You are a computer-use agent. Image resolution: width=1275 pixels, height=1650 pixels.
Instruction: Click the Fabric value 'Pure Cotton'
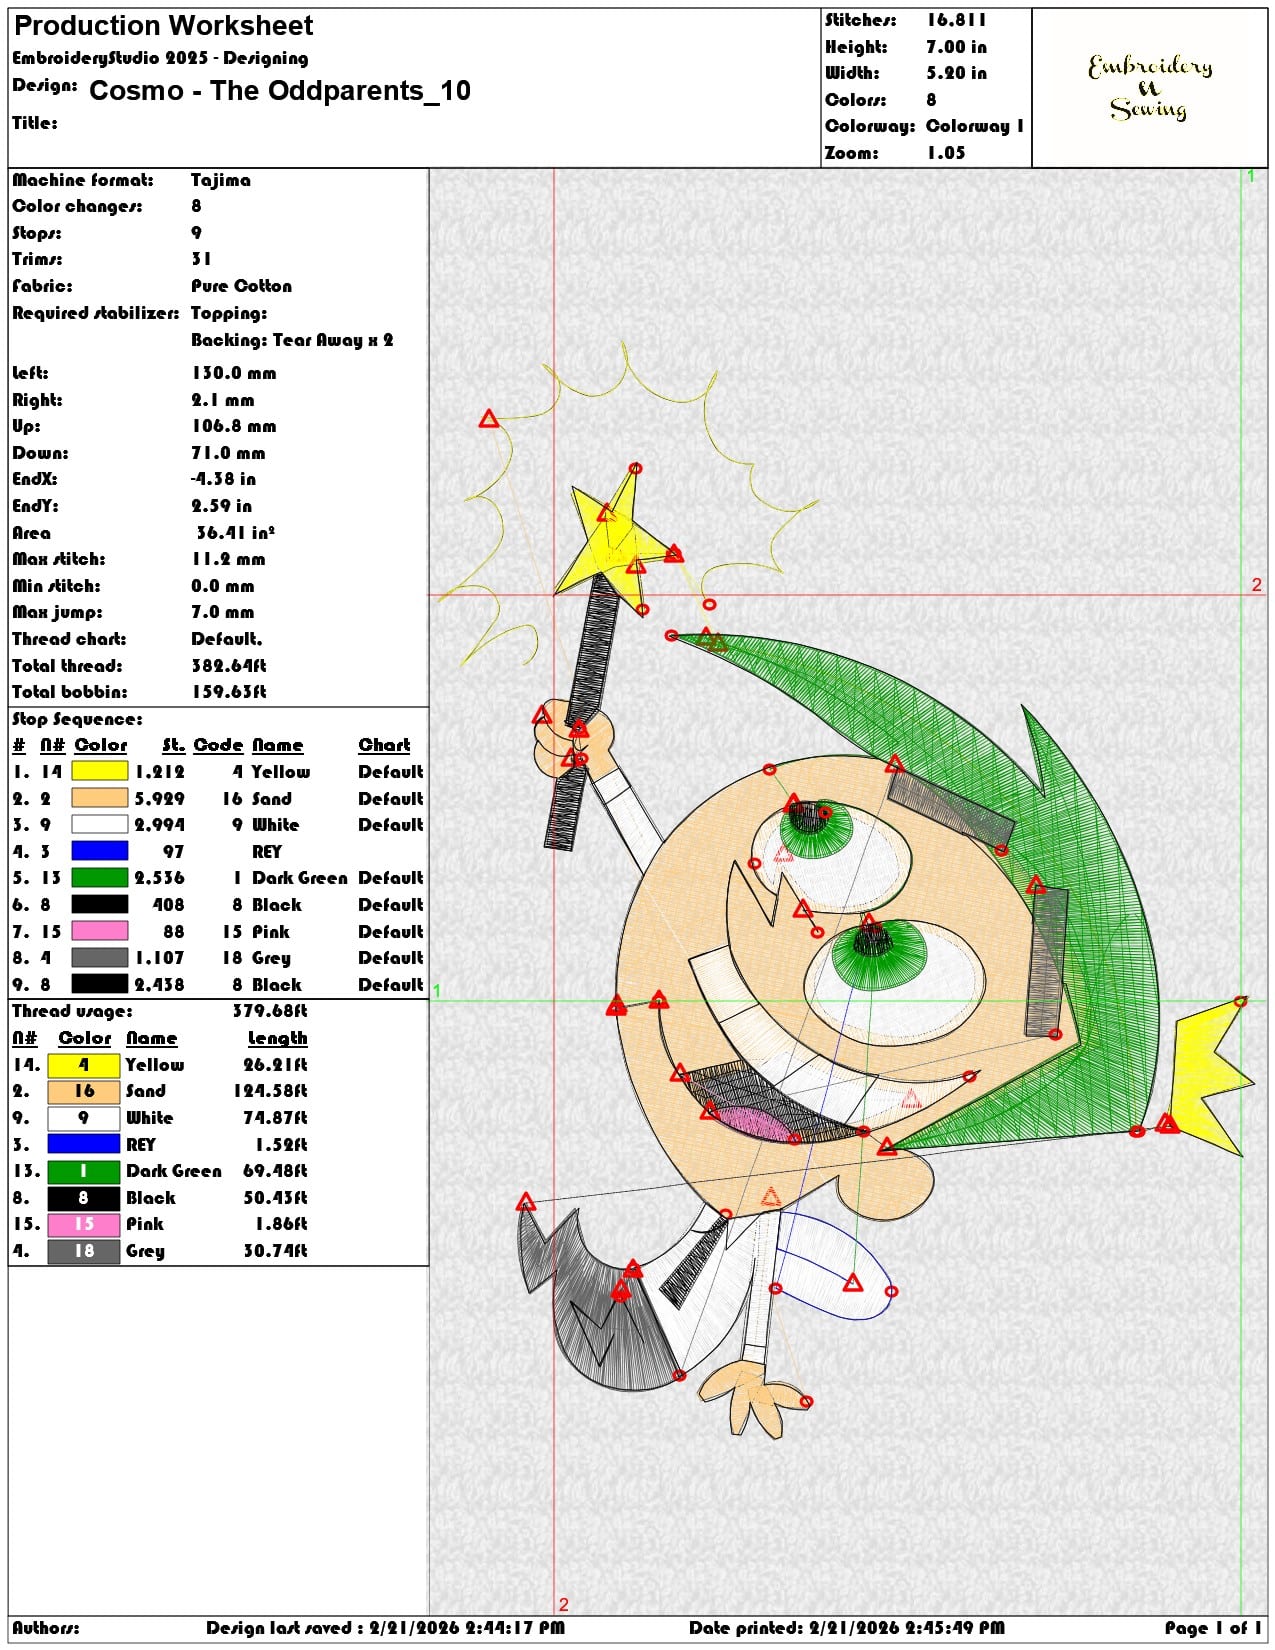[241, 286]
